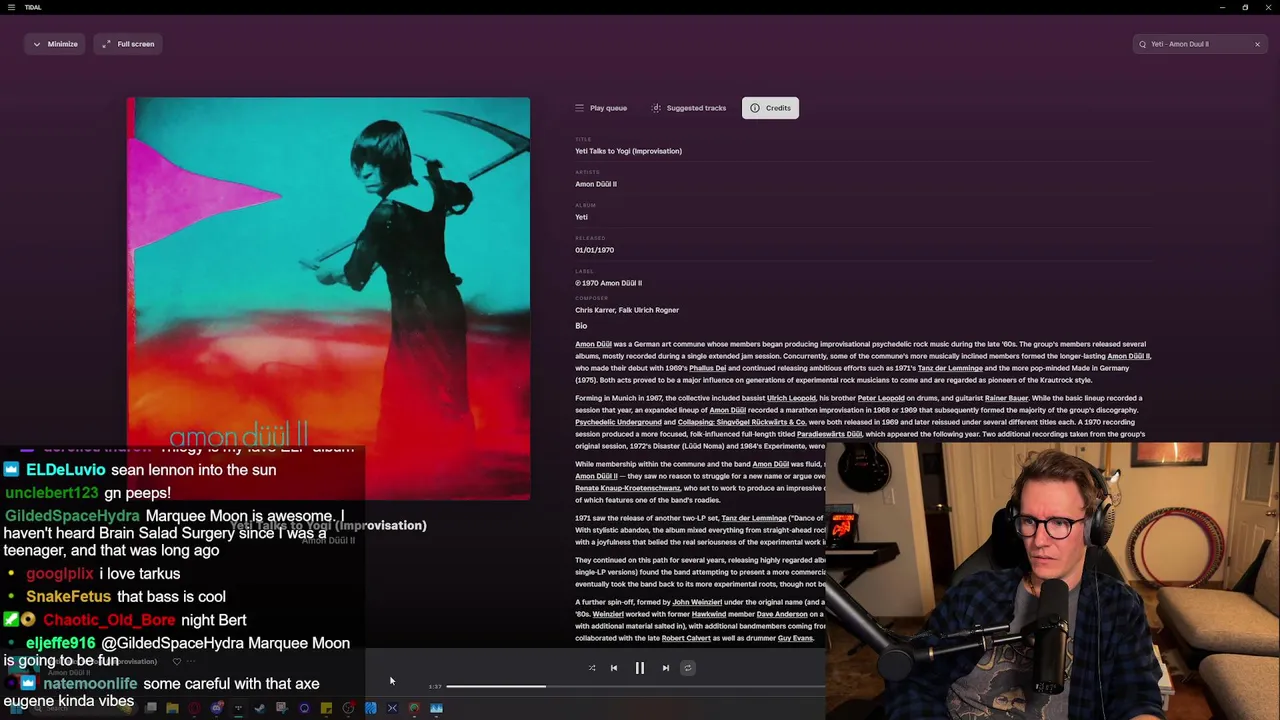The width and height of the screenshot is (1280, 720).
Task: Open the Dave Anderson link
Action: coord(781,614)
